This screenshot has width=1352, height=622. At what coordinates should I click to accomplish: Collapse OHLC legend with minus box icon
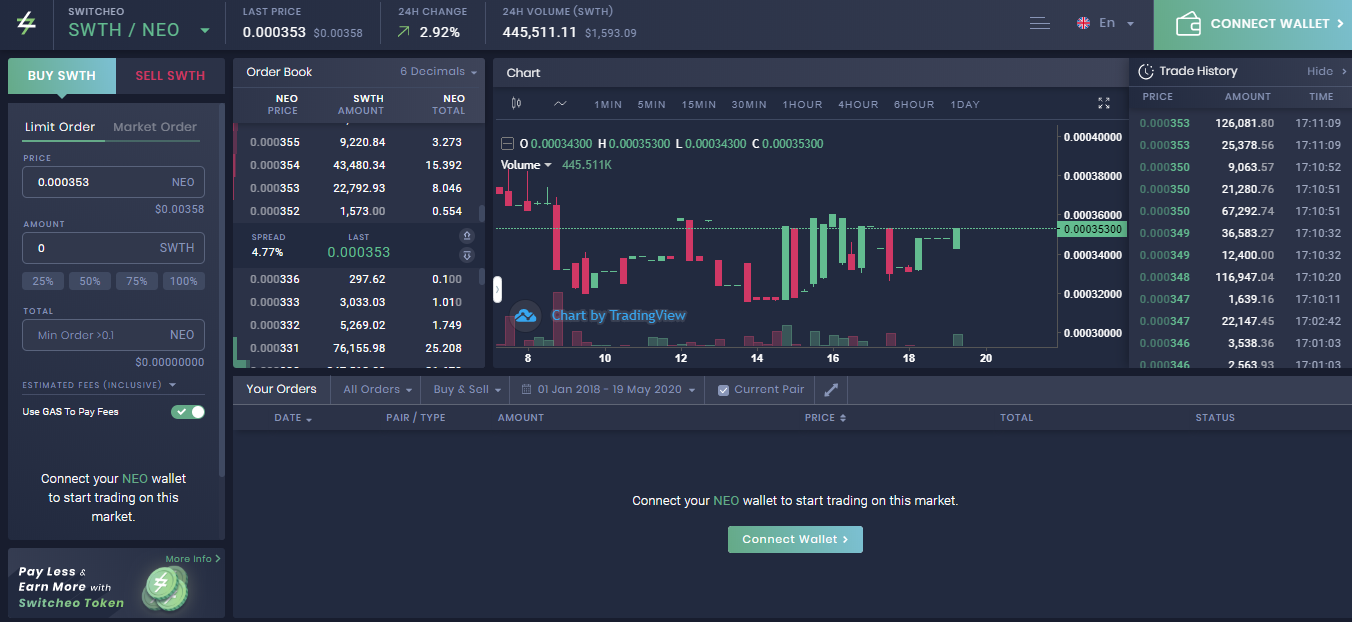click(x=507, y=143)
